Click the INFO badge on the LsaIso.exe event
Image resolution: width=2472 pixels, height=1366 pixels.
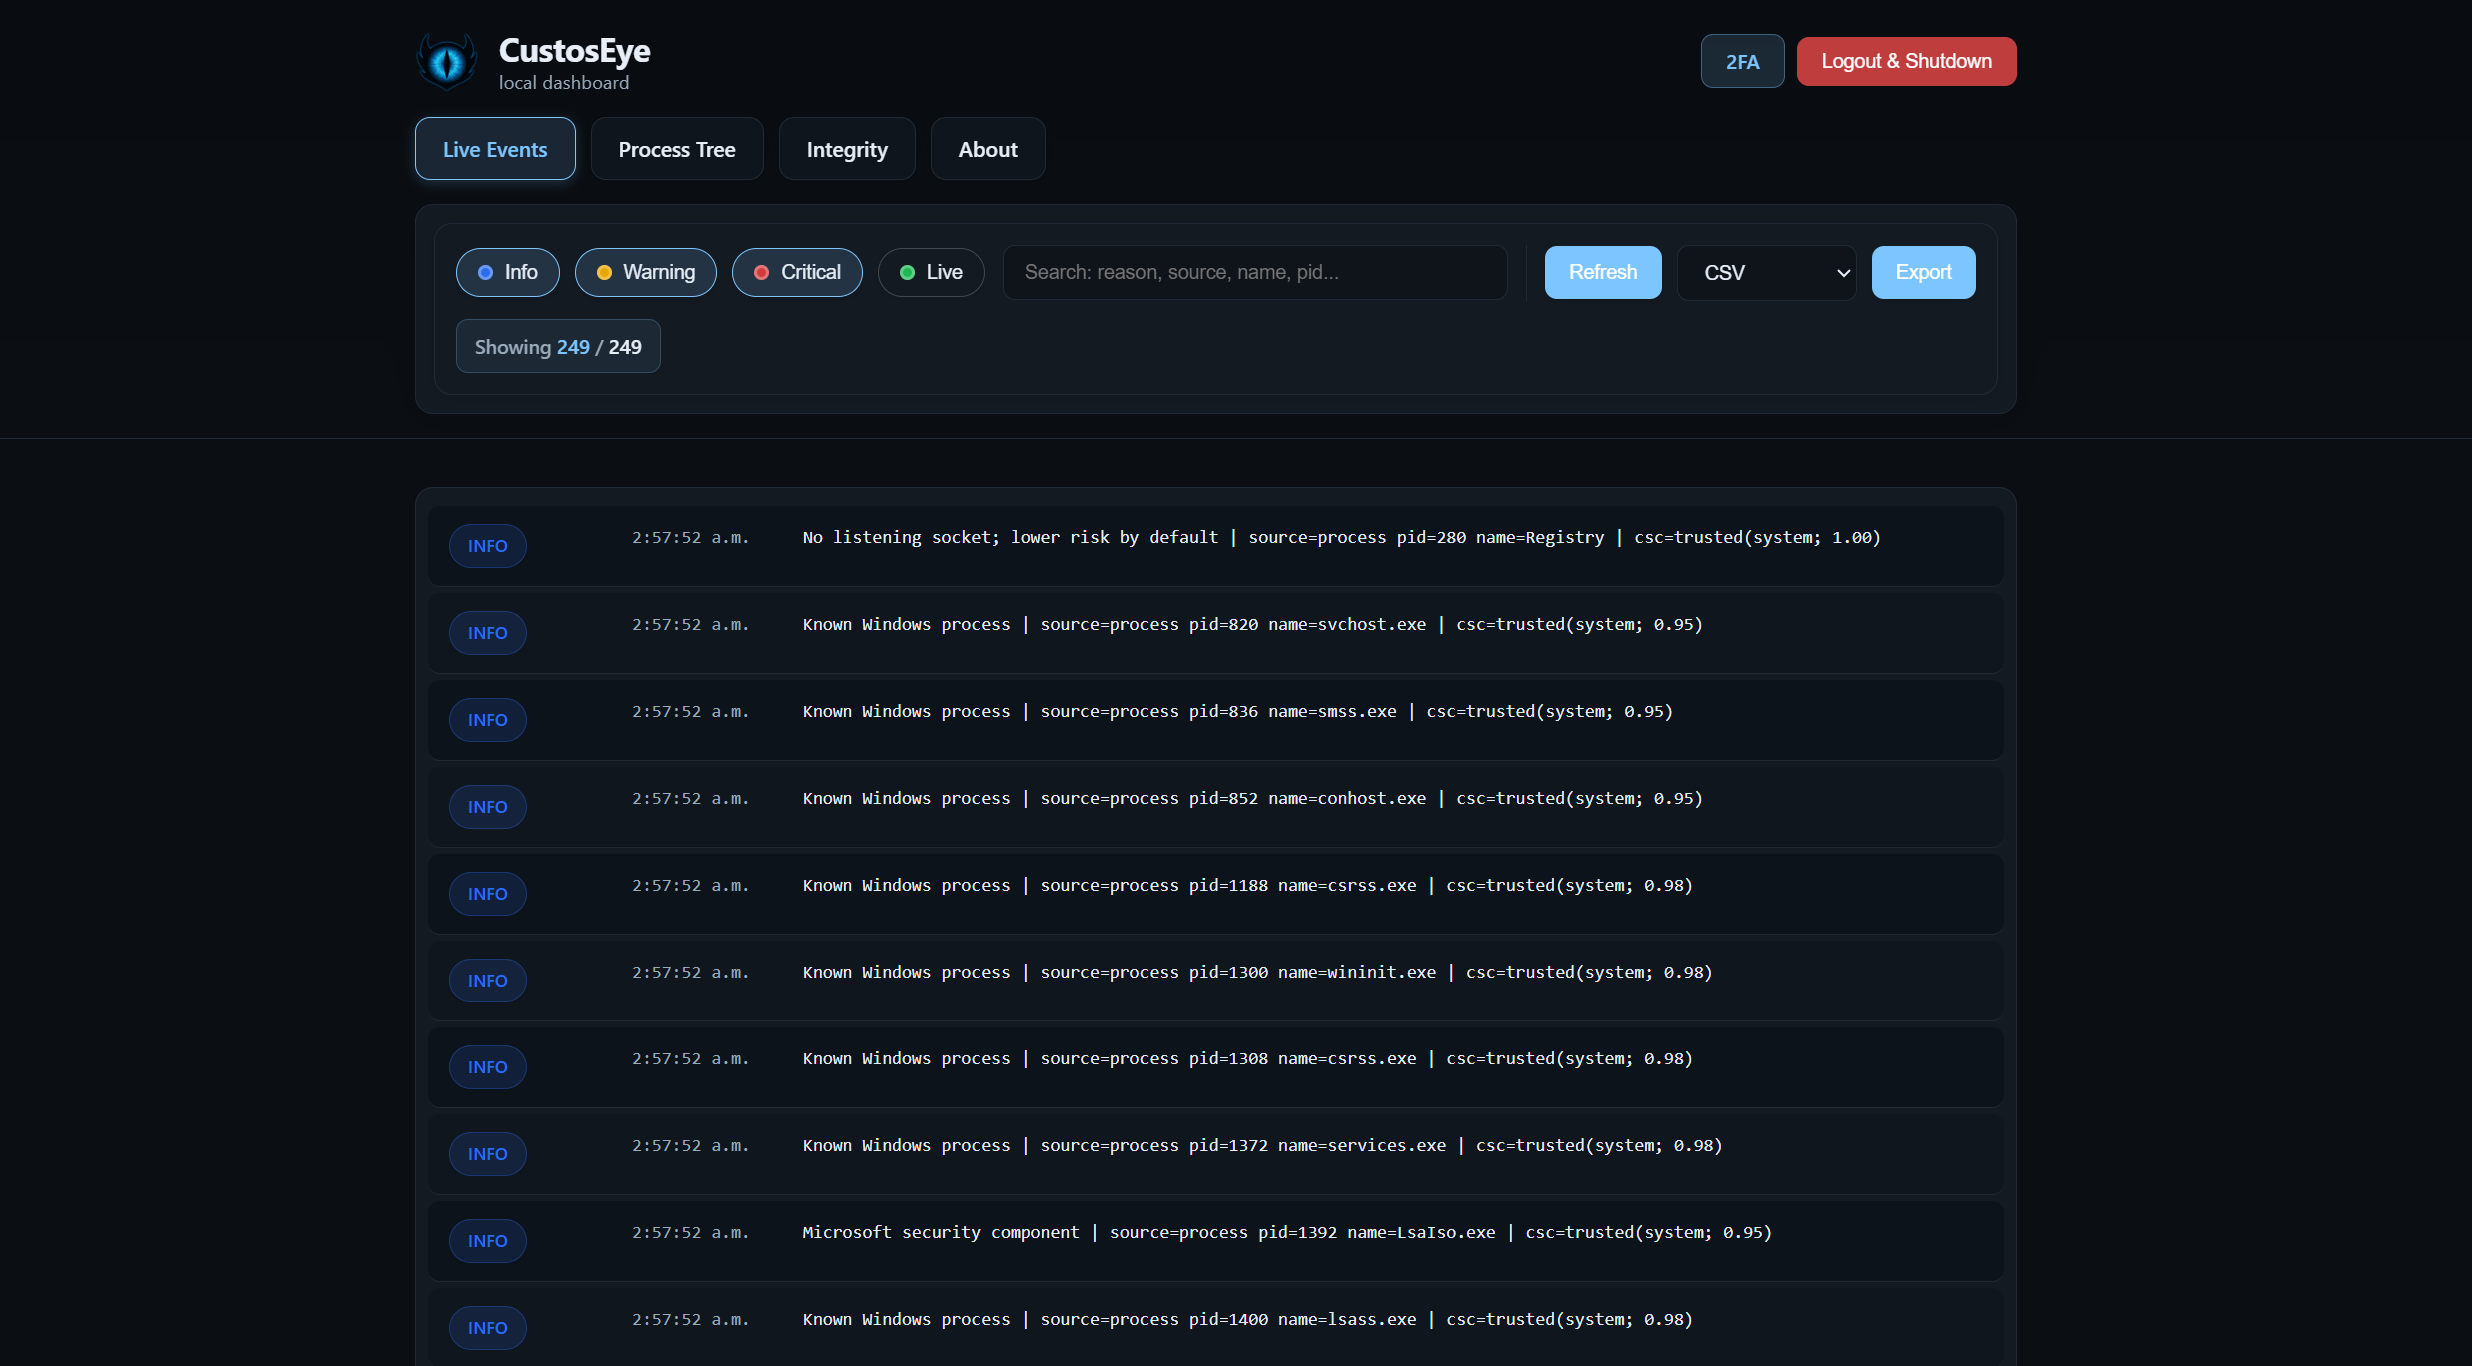pyautogui.click(x=487, y=1241)
